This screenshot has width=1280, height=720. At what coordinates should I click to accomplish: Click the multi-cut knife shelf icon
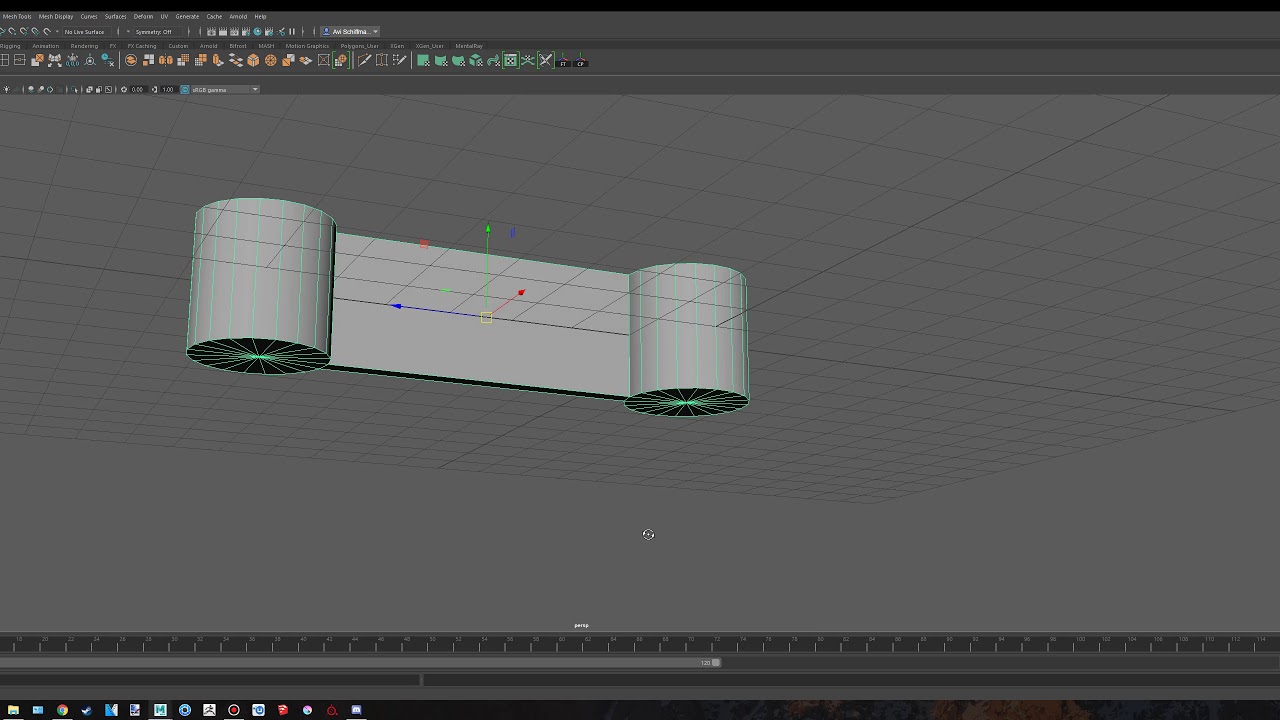(363, 61)
